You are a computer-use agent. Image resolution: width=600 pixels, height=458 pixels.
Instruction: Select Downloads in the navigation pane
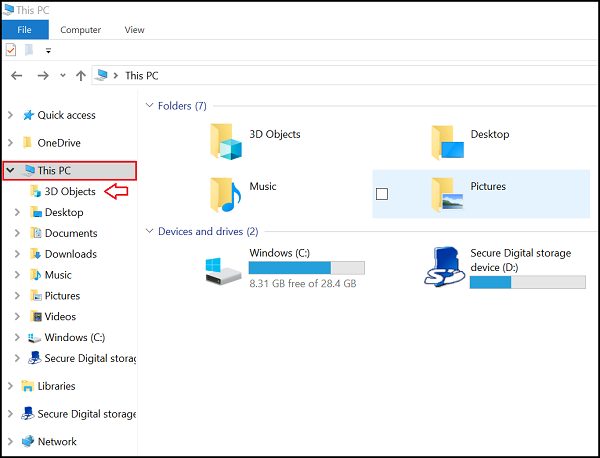[x=70, y=254]
